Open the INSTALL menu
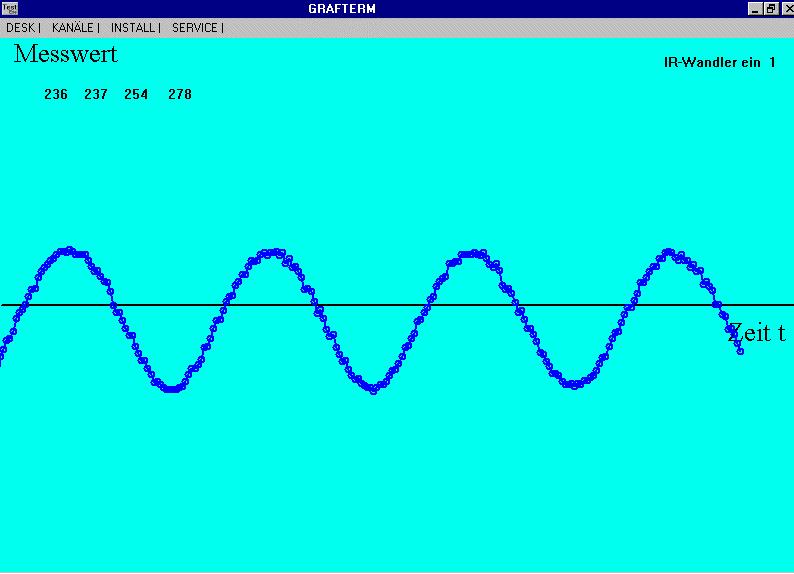 coord(133,28)
